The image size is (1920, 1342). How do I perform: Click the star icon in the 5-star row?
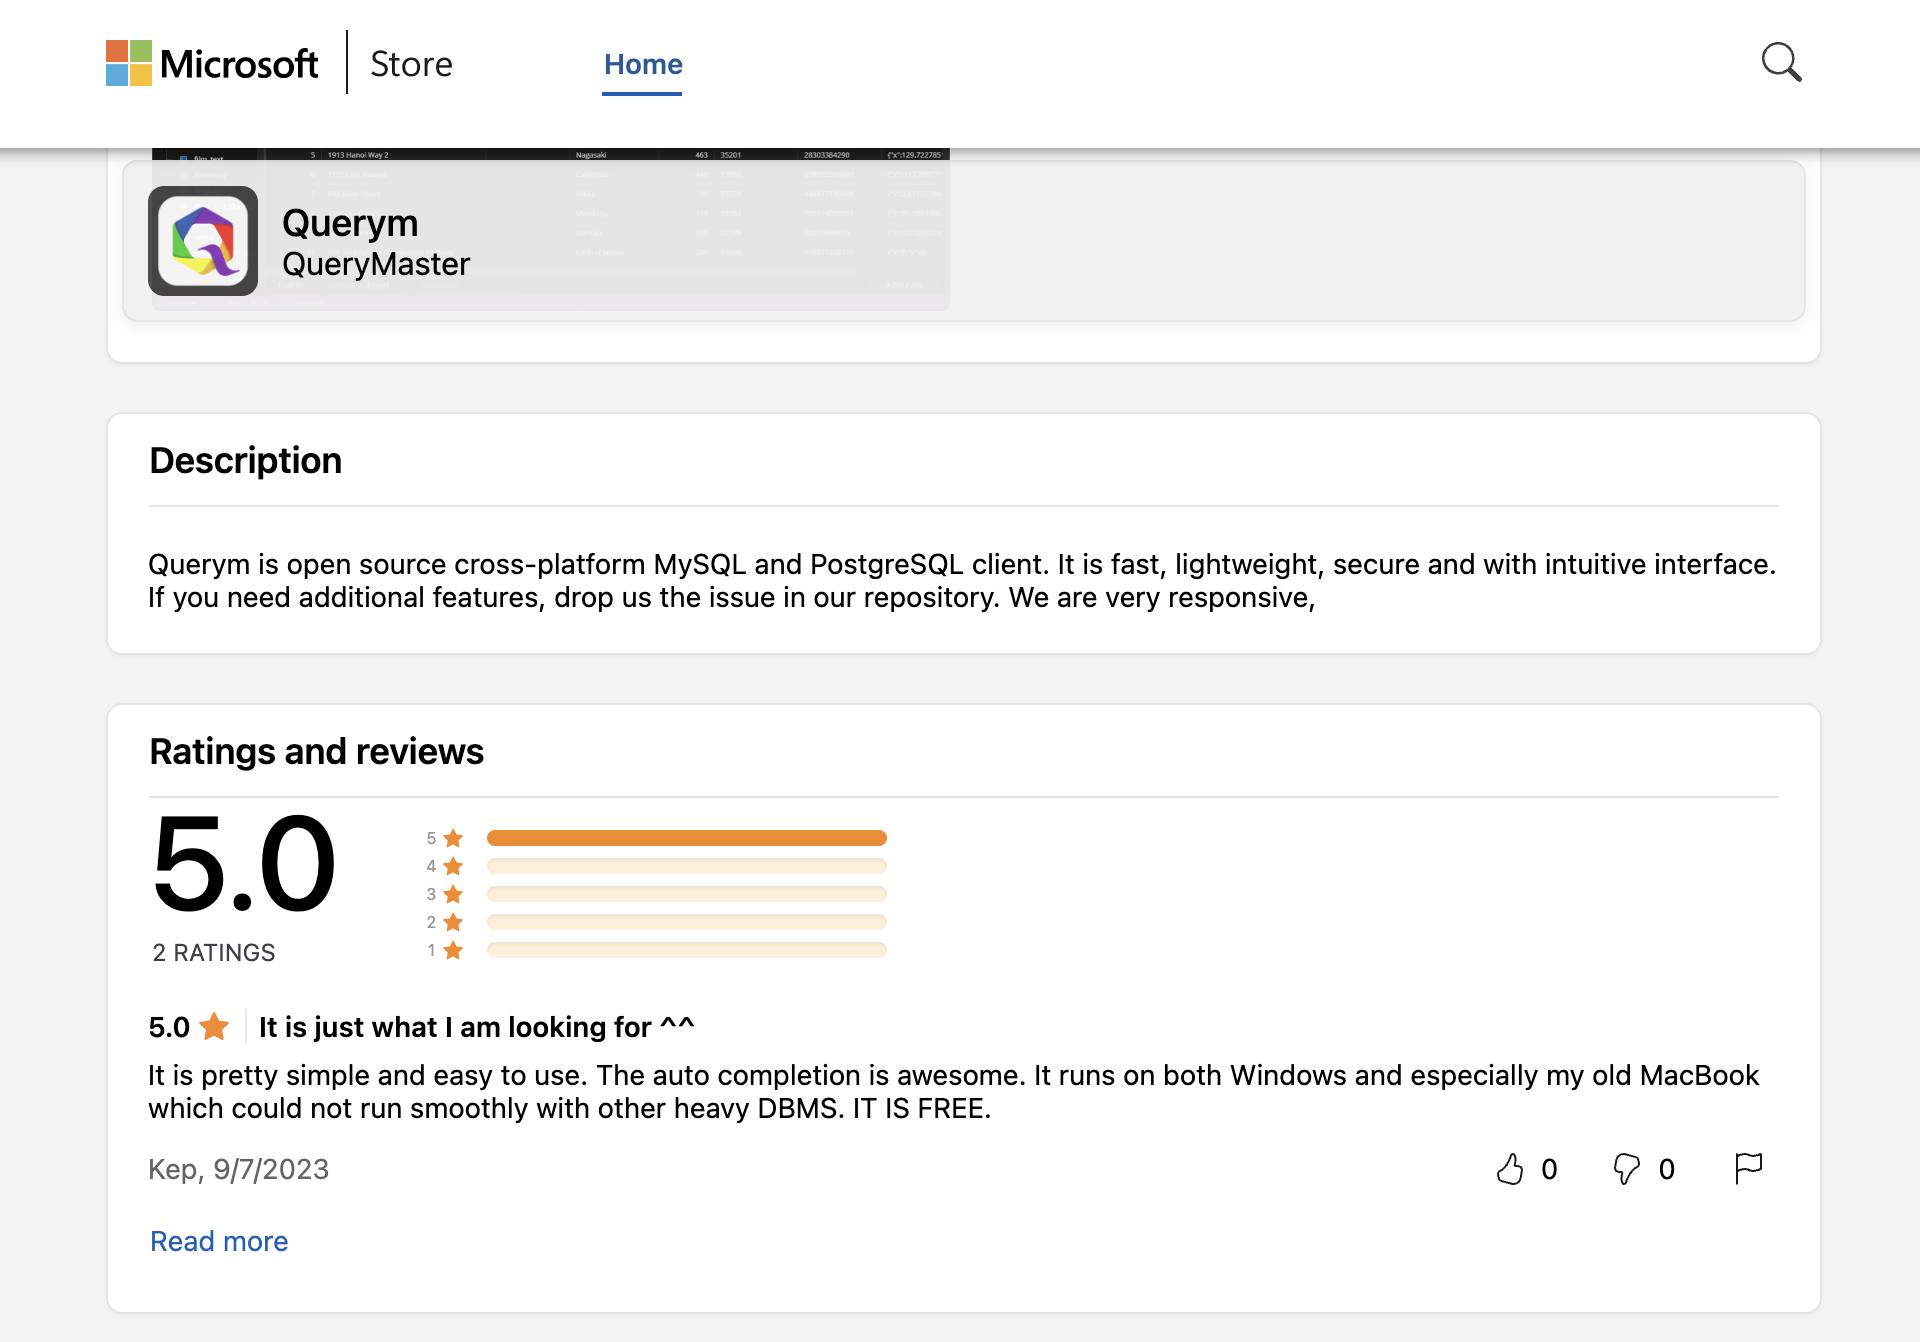point(453,838)
